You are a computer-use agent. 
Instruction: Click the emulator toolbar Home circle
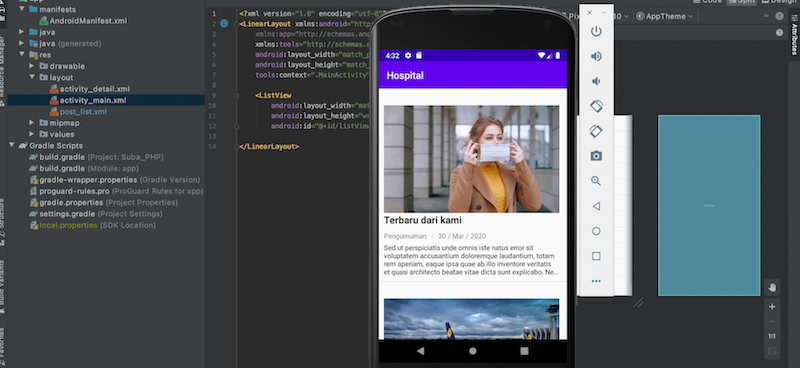click(596, 231)
